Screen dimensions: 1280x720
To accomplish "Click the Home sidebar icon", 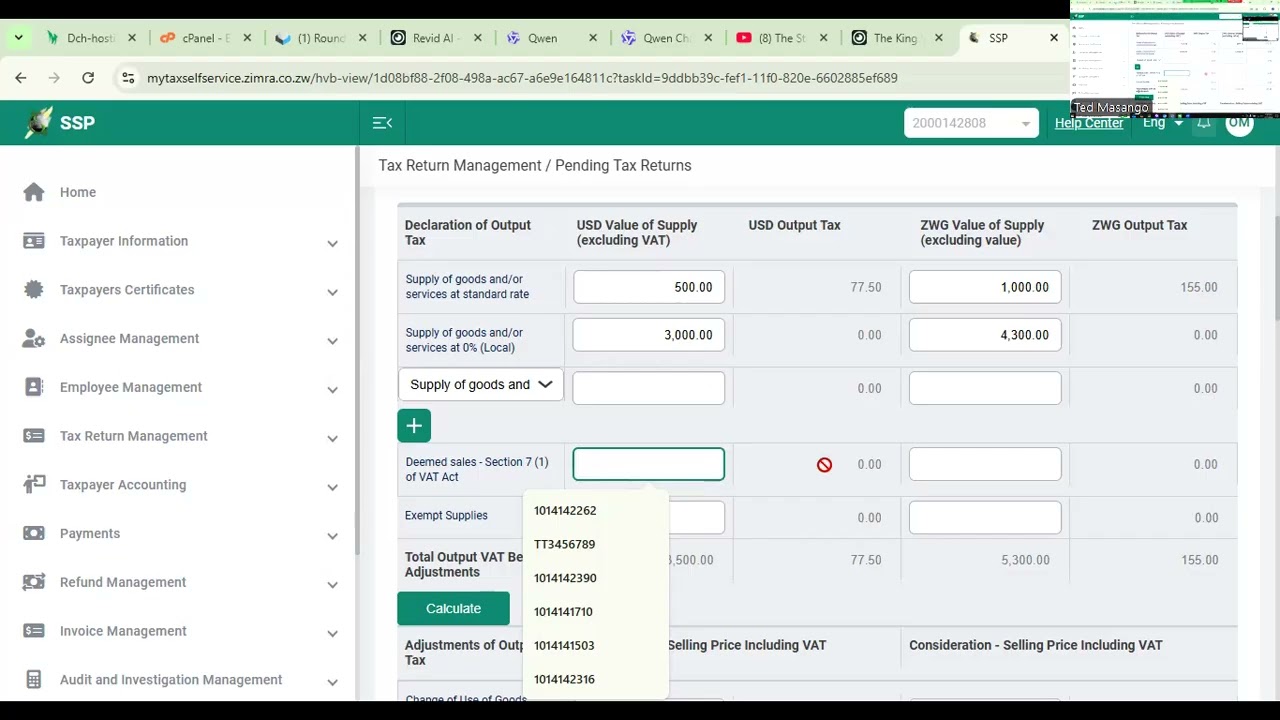I will coord(34,192).
